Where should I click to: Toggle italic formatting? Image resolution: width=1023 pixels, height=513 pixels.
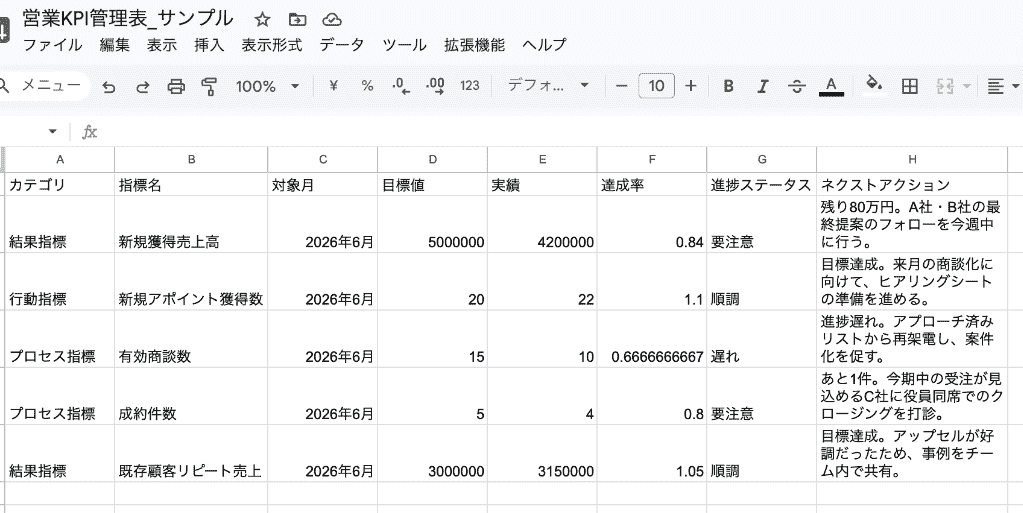[x=763, y=86]
